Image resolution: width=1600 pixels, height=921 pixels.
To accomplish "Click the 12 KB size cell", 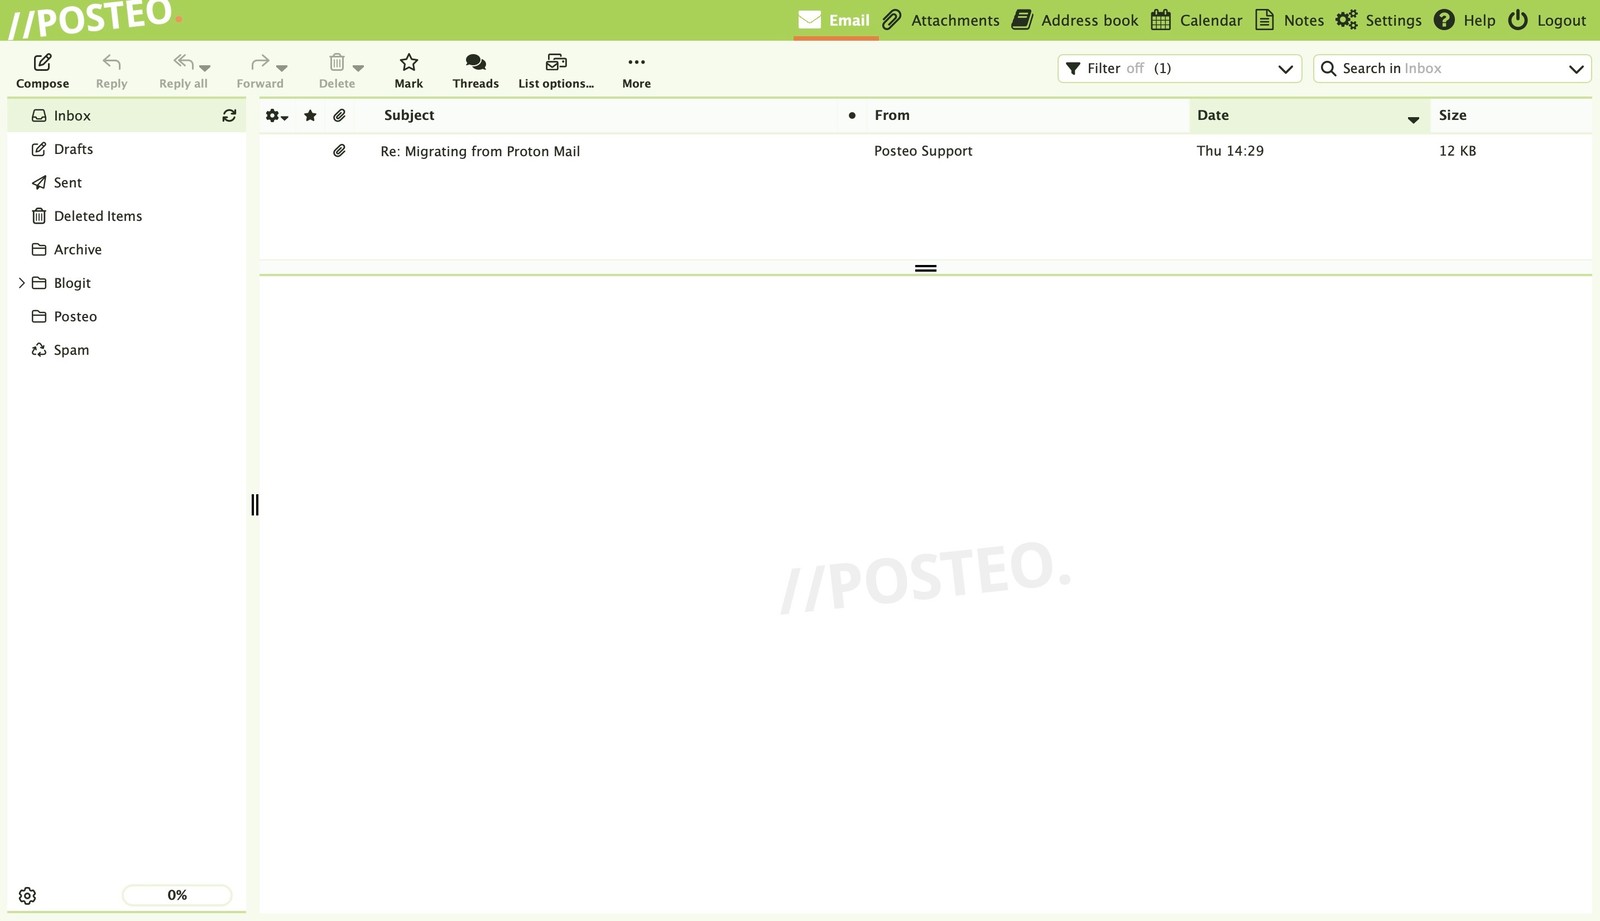I will (x=1457, y=151).
